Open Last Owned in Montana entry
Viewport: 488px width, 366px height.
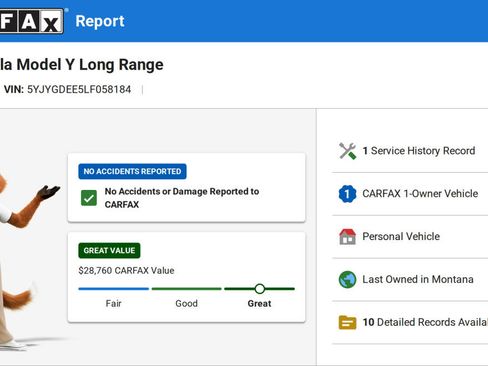(410, 279)
